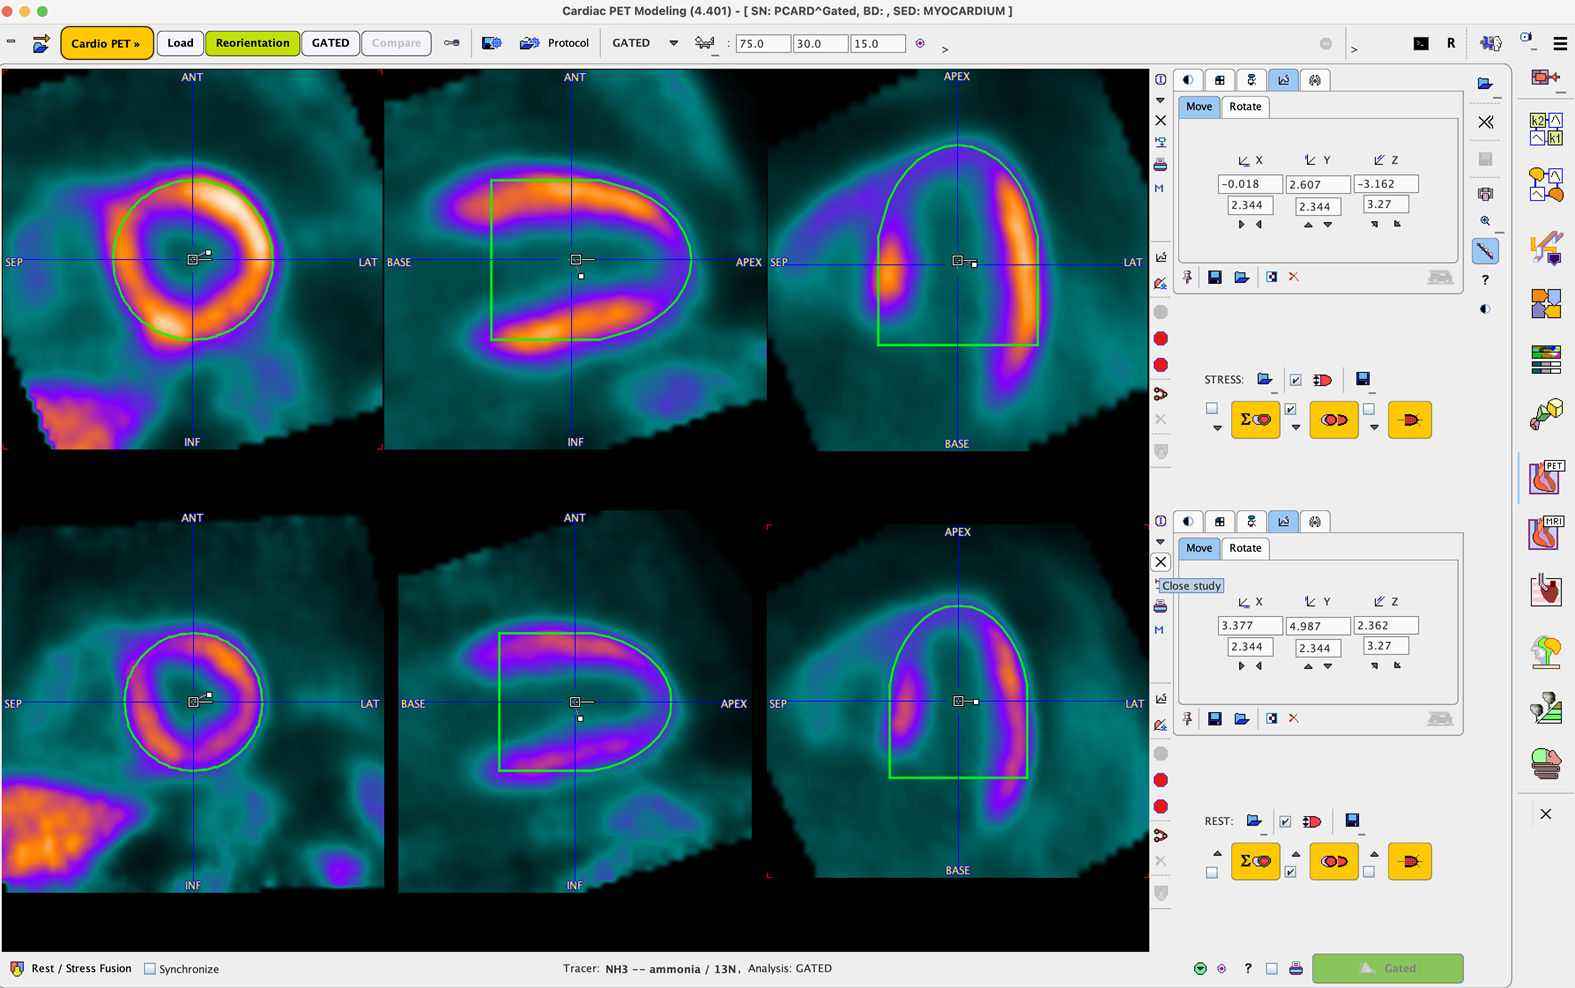Click STRESS heart-overlap yellow button
The width and height of the screenshot is (1575, 988).
tap(1334, 420)
